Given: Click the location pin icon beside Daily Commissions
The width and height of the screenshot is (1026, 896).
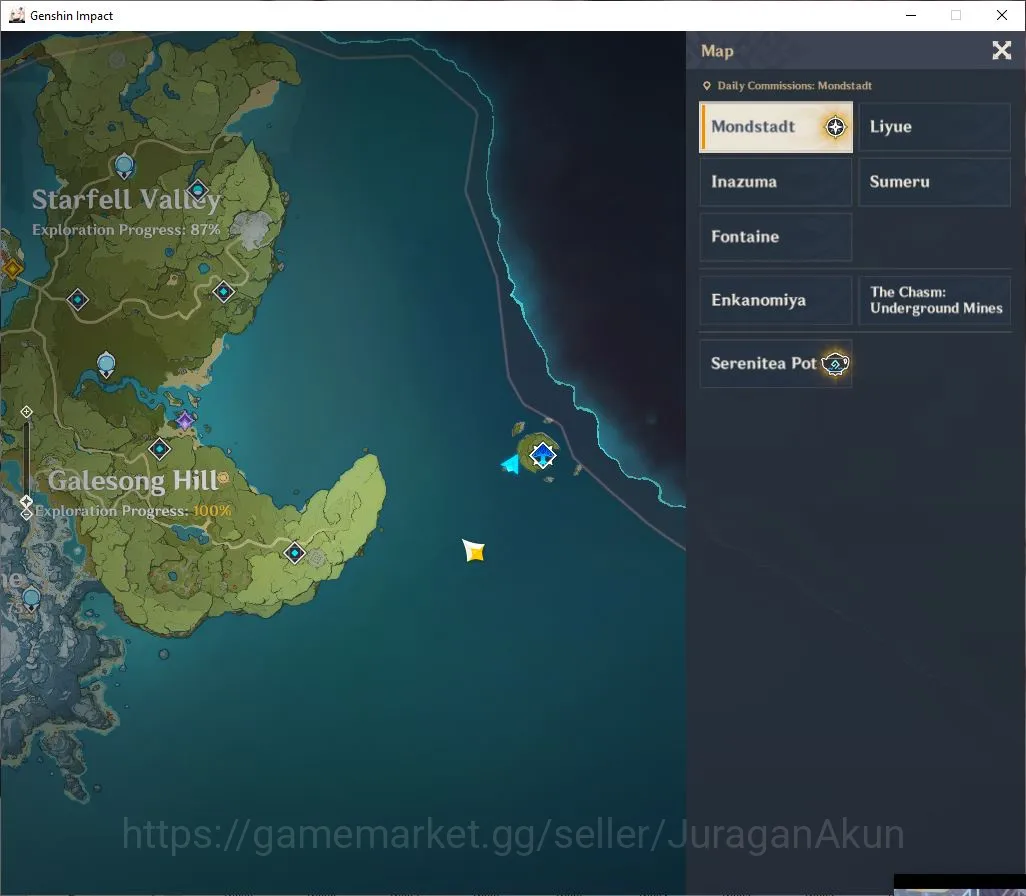Looking at the screenshot, I should click(707, 86).
